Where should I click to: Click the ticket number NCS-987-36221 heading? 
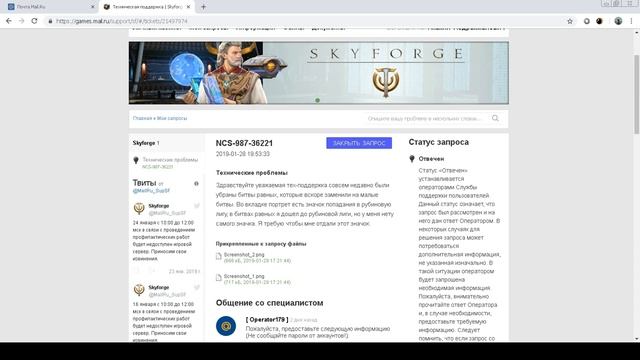pyautogui.click(x=244, y=143)
